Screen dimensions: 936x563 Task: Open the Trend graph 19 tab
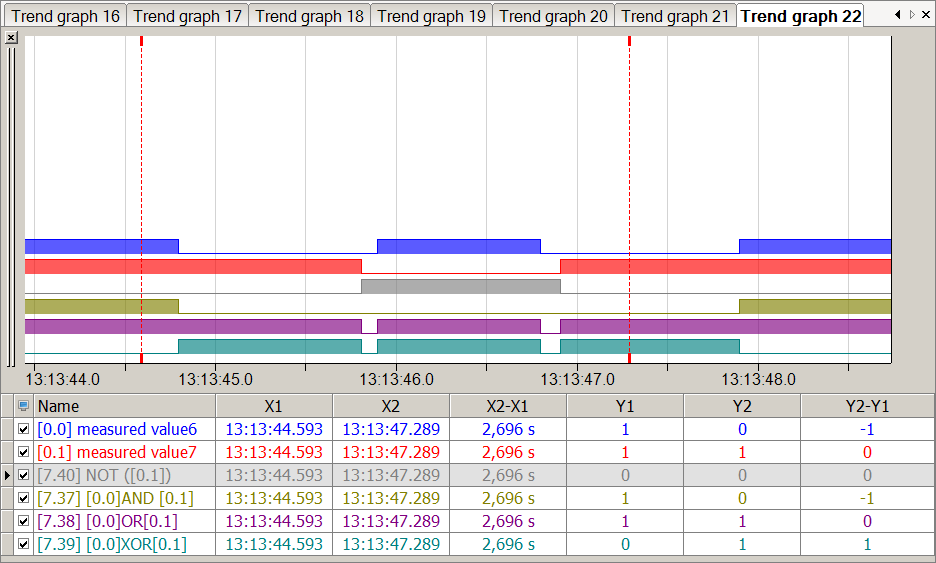(x=431, y=16)
